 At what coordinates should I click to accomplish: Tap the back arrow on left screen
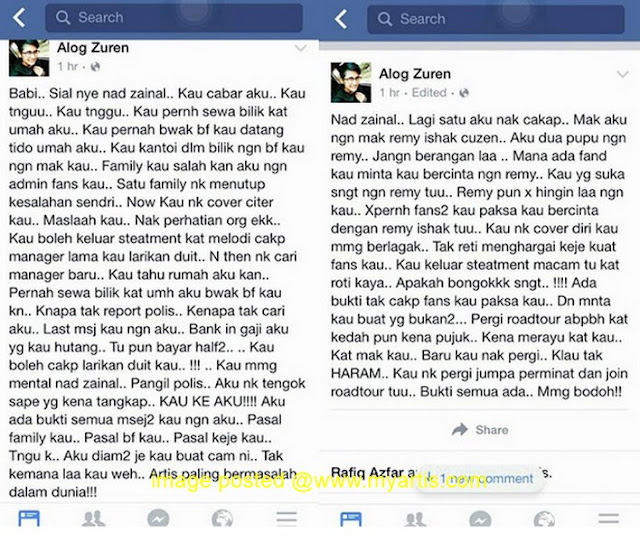pos(19,18)
